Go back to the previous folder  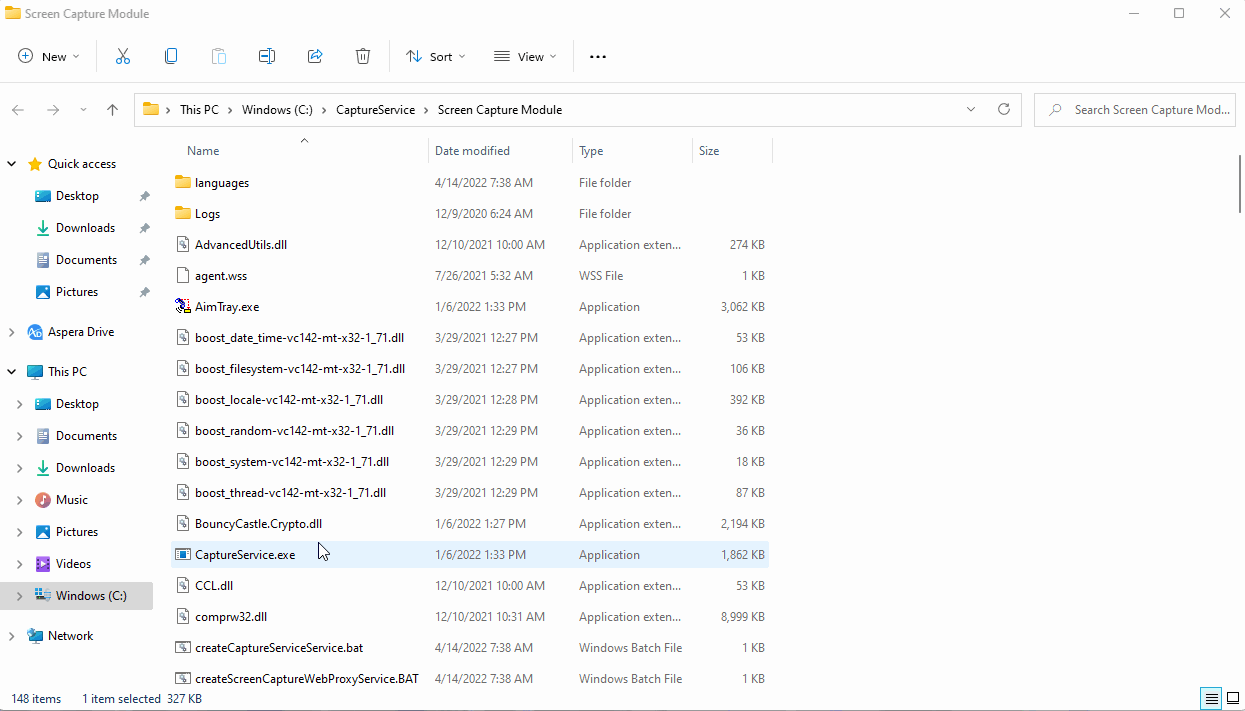(x=17, y=110)
